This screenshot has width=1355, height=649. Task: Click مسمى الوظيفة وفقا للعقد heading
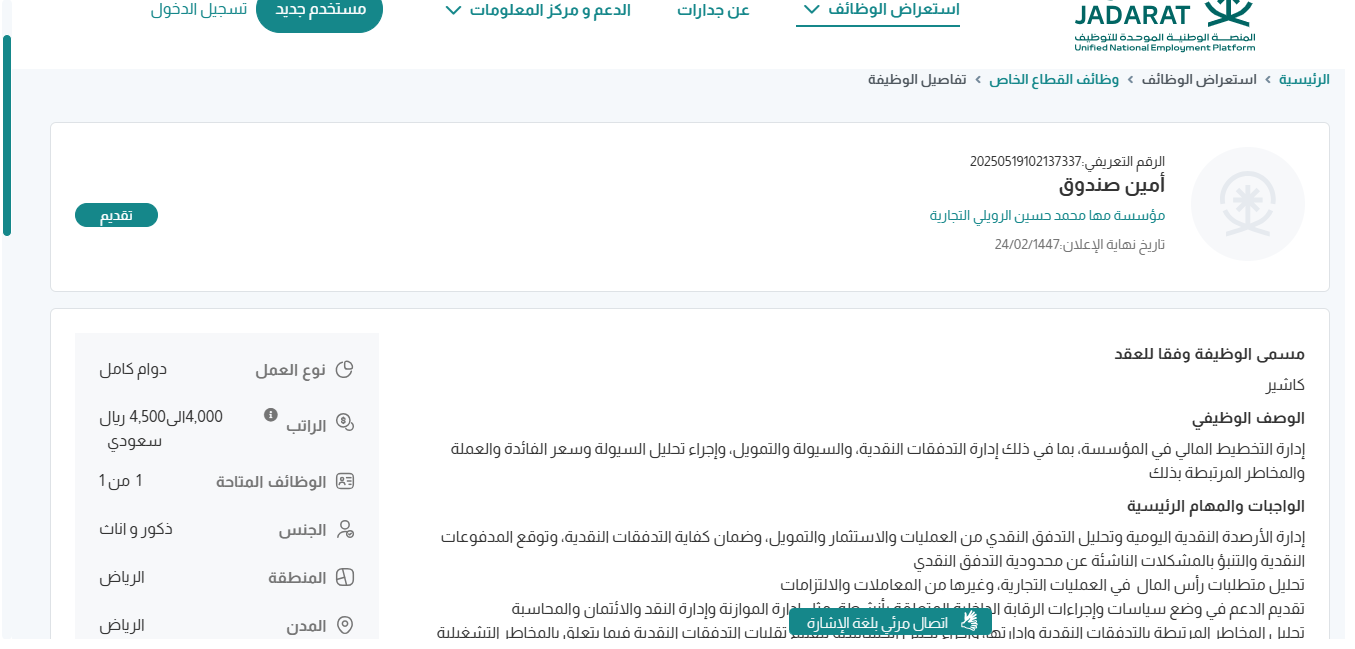click(1209, 354)
